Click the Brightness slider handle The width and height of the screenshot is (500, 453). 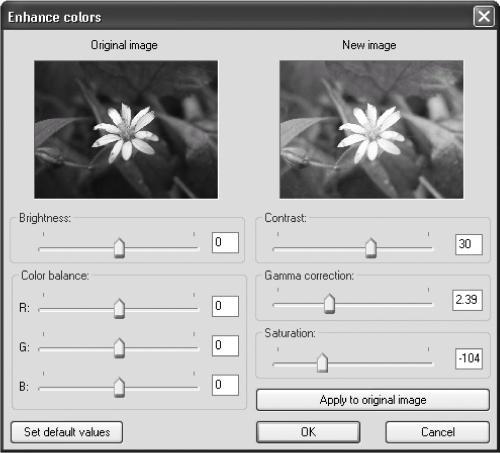point(119,248)
